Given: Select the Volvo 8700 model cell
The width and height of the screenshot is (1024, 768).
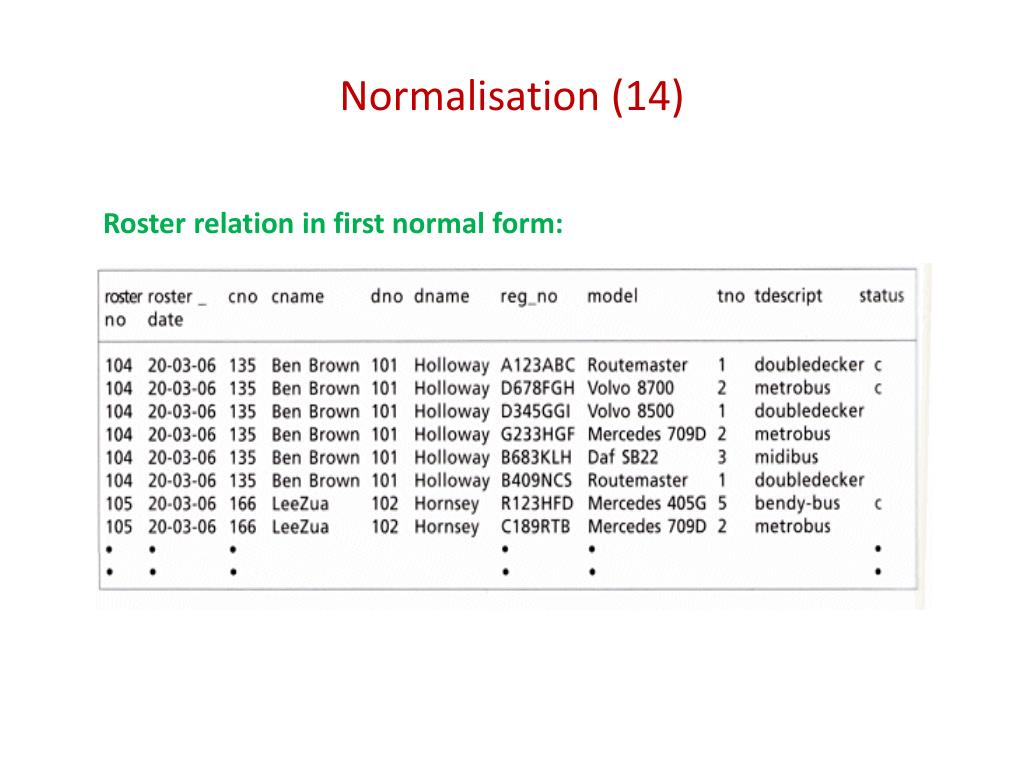Looking at the screenshot, I should pyautogui.click(x=630, y=388).
